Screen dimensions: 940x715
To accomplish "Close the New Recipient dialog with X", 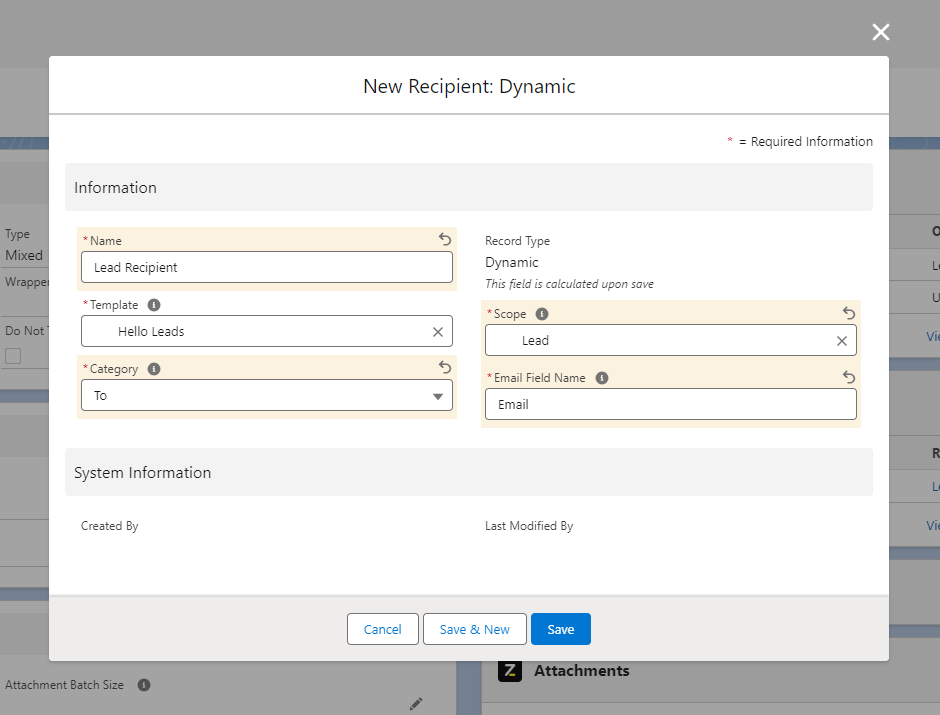I will coord(880,32).
